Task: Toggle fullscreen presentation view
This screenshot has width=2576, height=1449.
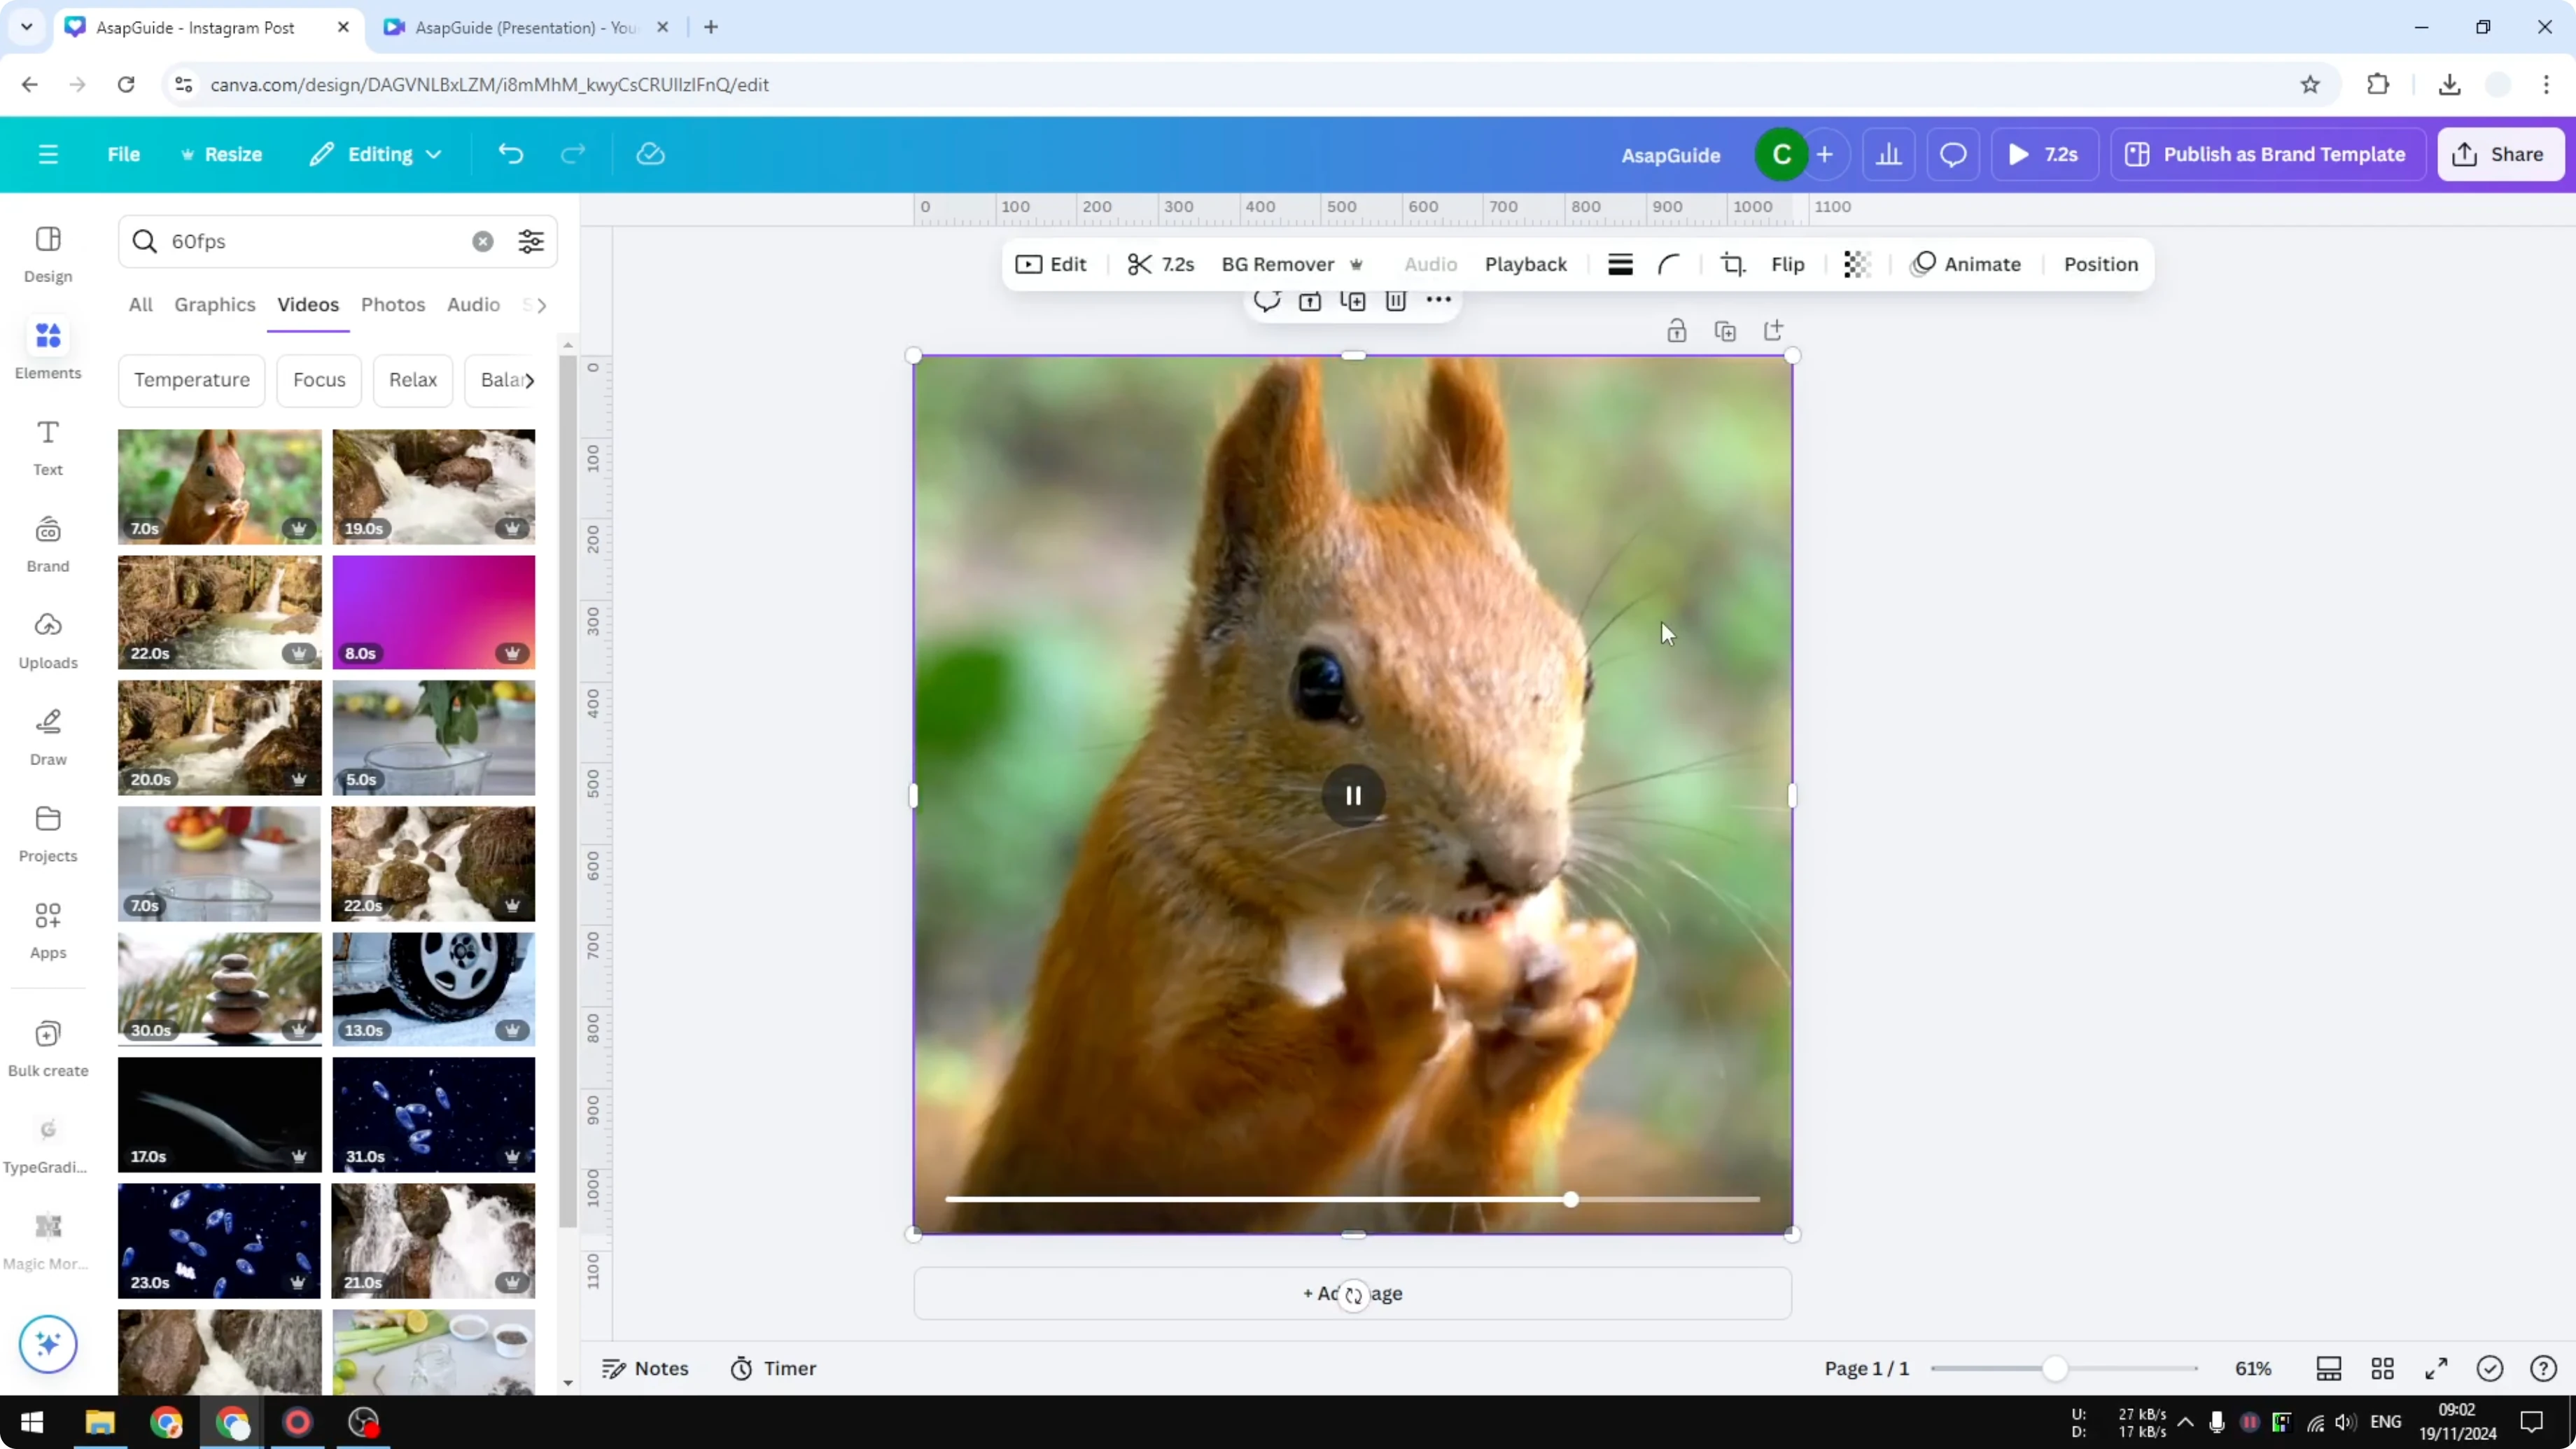Action: 2436,1368
